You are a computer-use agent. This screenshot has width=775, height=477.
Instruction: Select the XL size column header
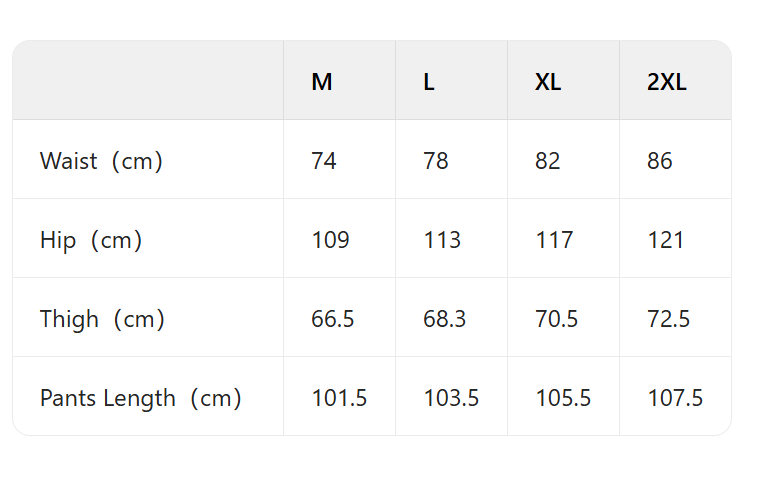[548, 82]
